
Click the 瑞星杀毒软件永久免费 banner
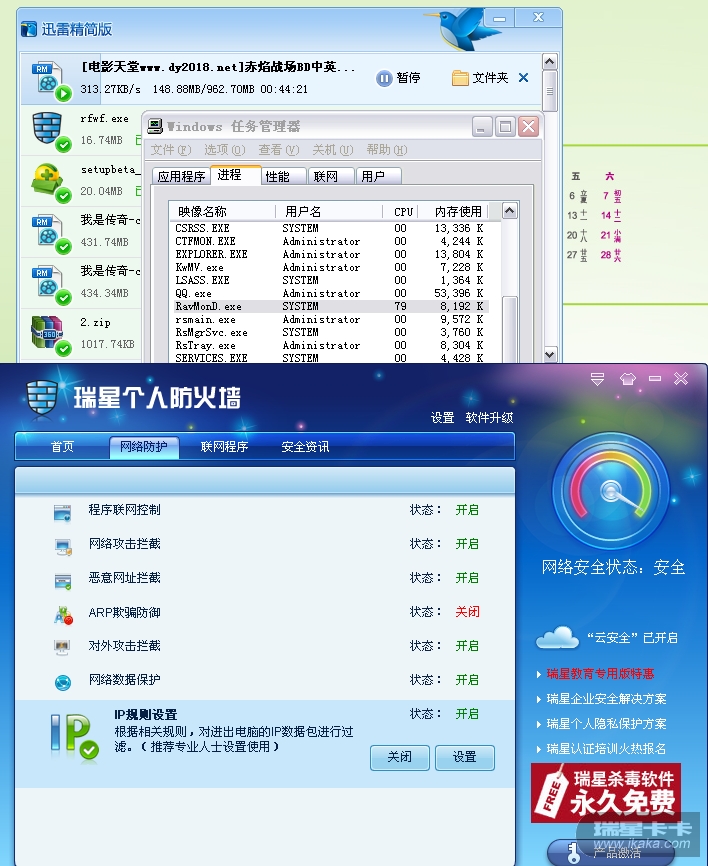pyautogui.click(x=606, y=793)
